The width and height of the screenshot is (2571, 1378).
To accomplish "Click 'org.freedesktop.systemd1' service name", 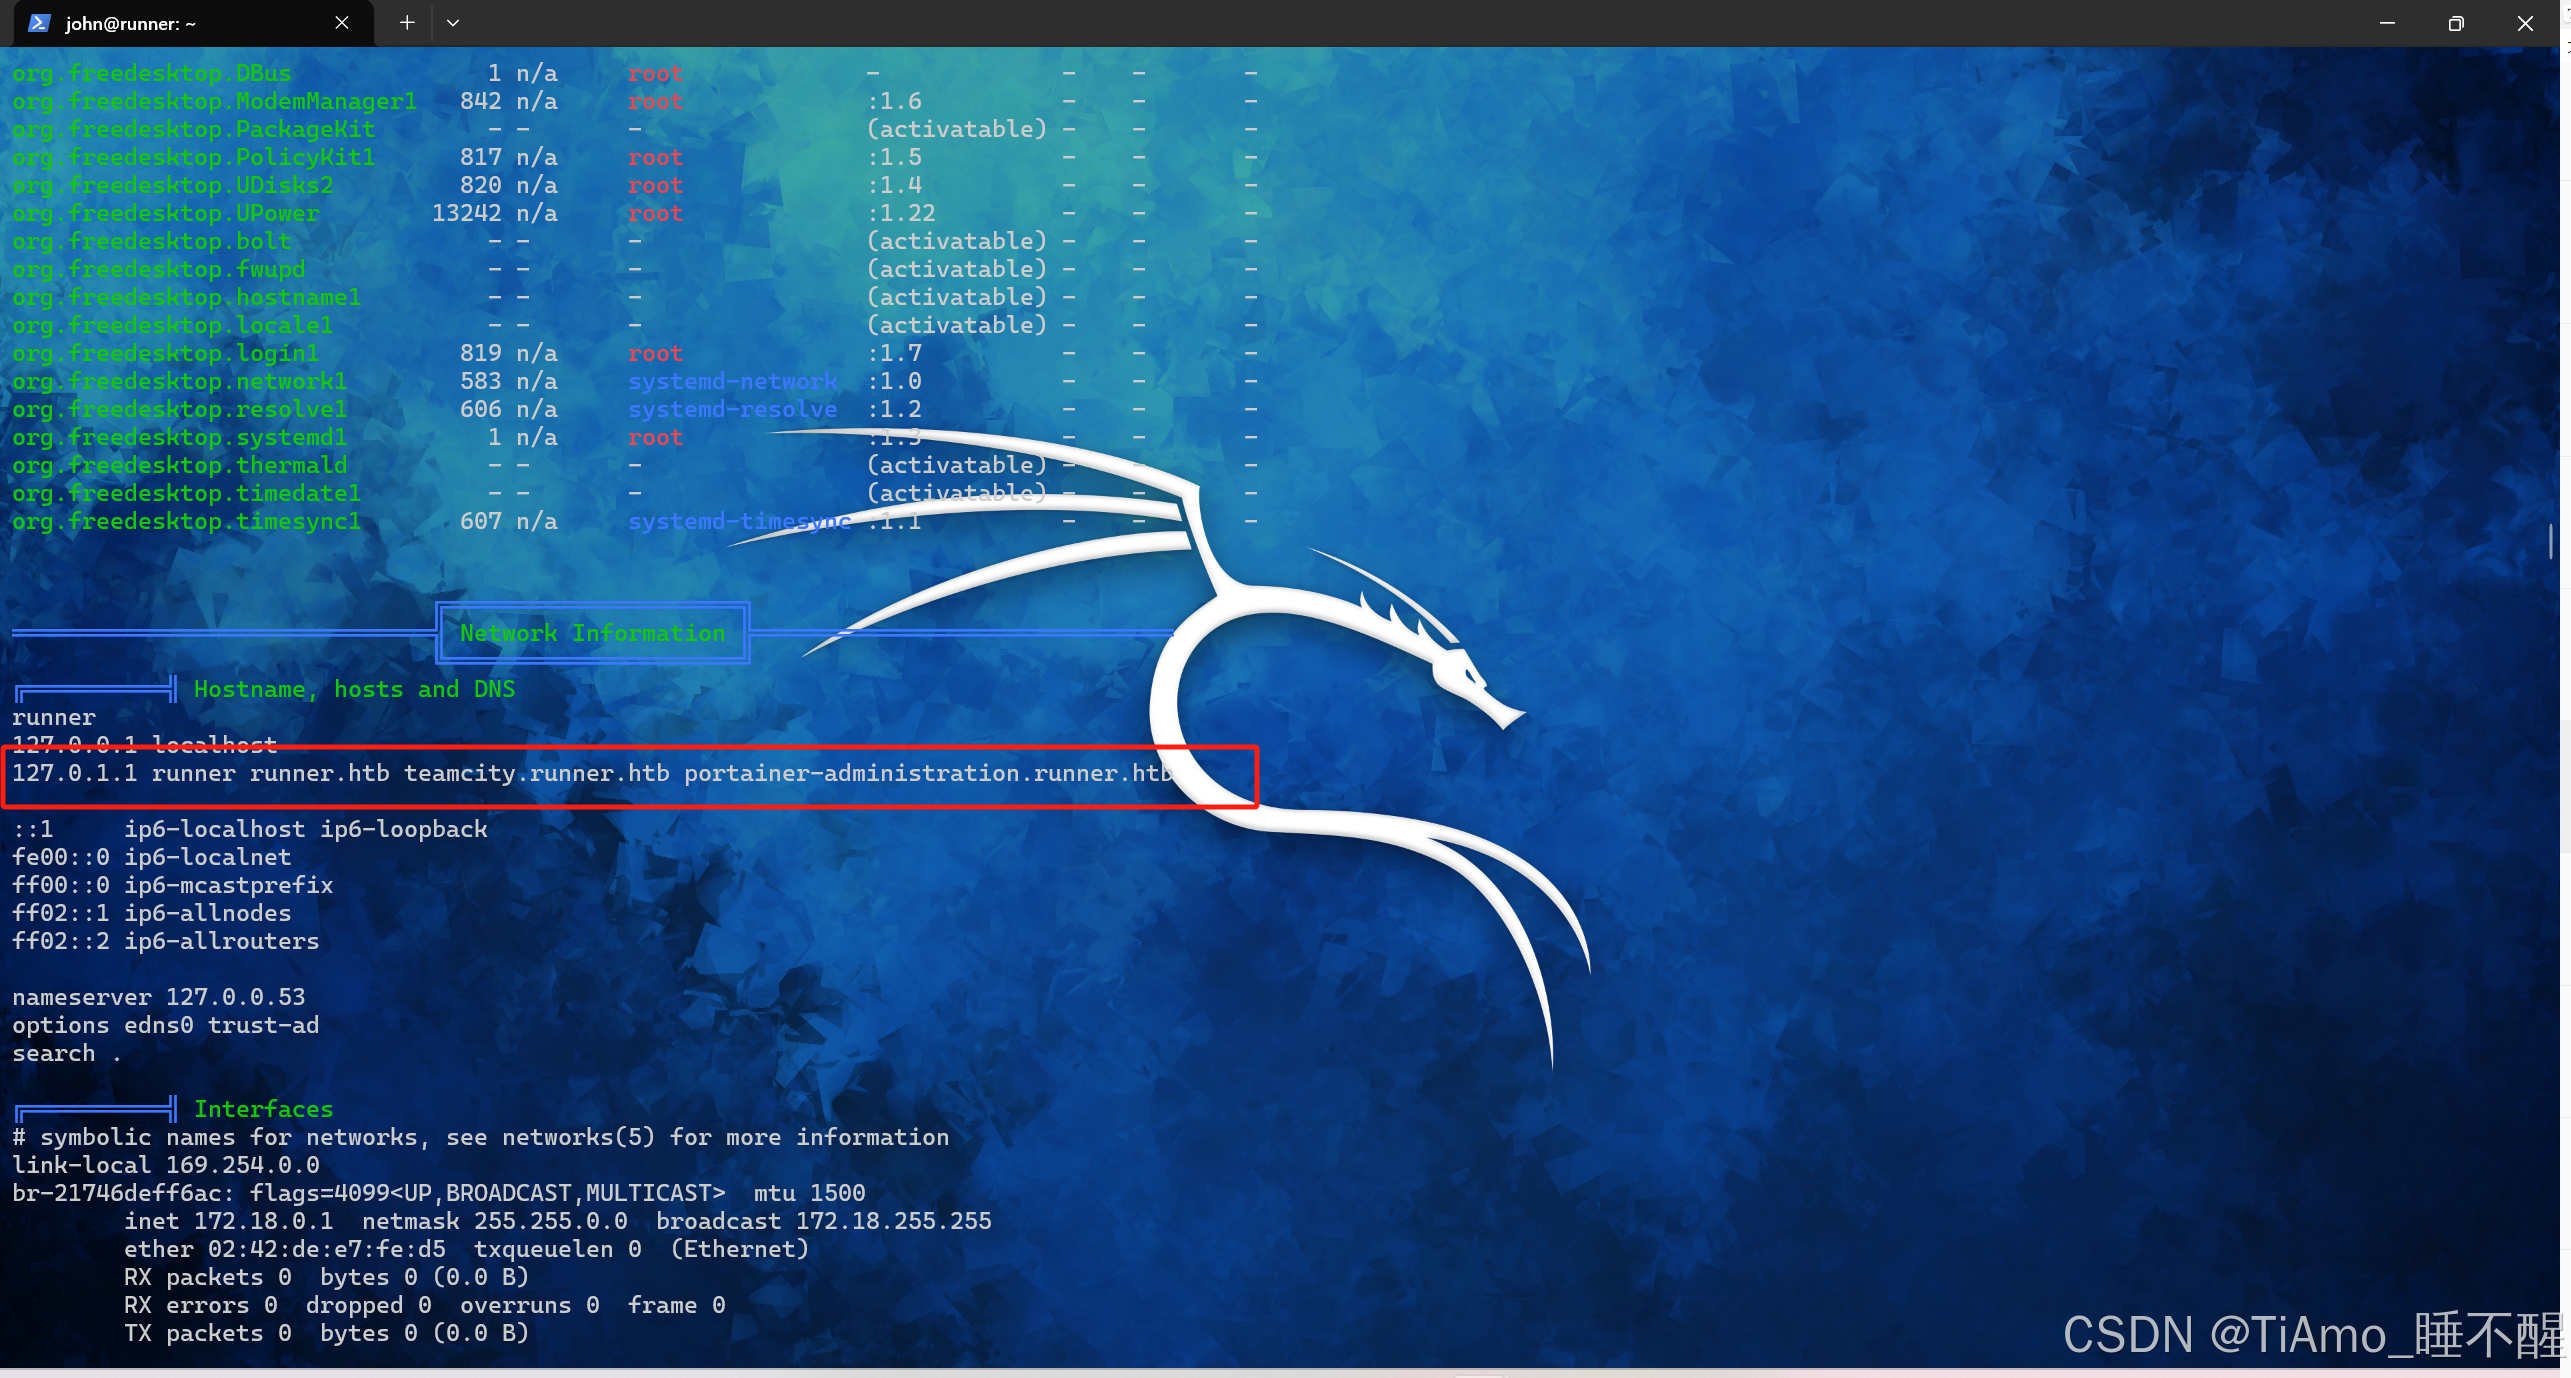I will [180, 437].
